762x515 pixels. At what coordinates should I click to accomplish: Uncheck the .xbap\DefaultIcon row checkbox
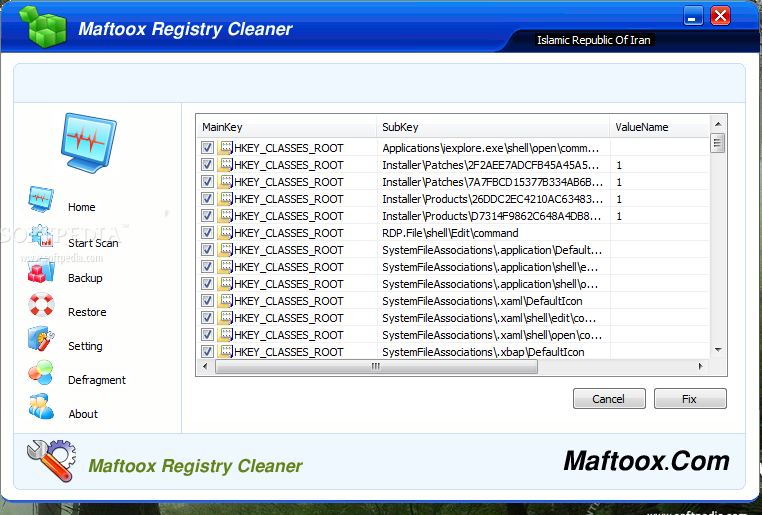pos(208,352)
